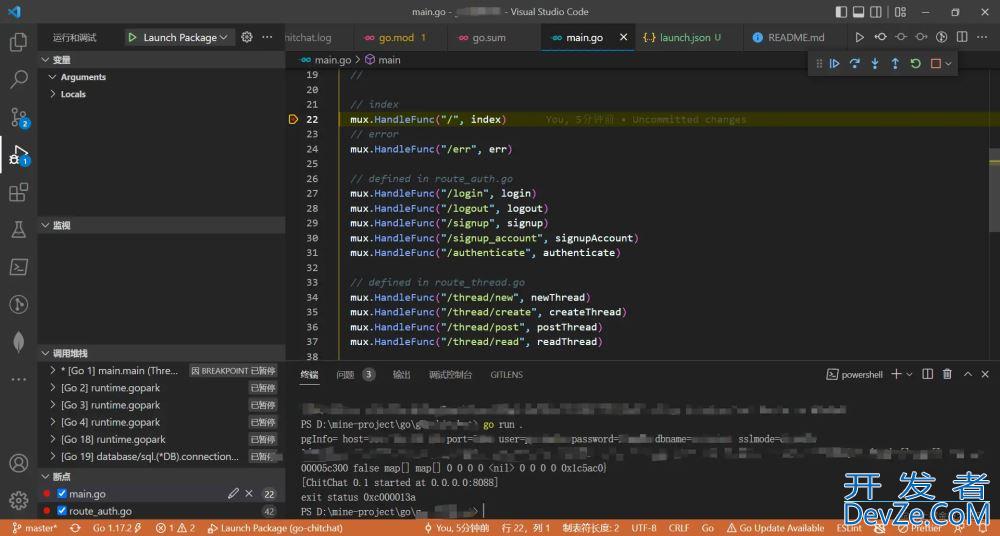This screenshot has height=536, width=1000.
Task: Click Go 1.17.2 version in status bar
Action: point(117,528)
